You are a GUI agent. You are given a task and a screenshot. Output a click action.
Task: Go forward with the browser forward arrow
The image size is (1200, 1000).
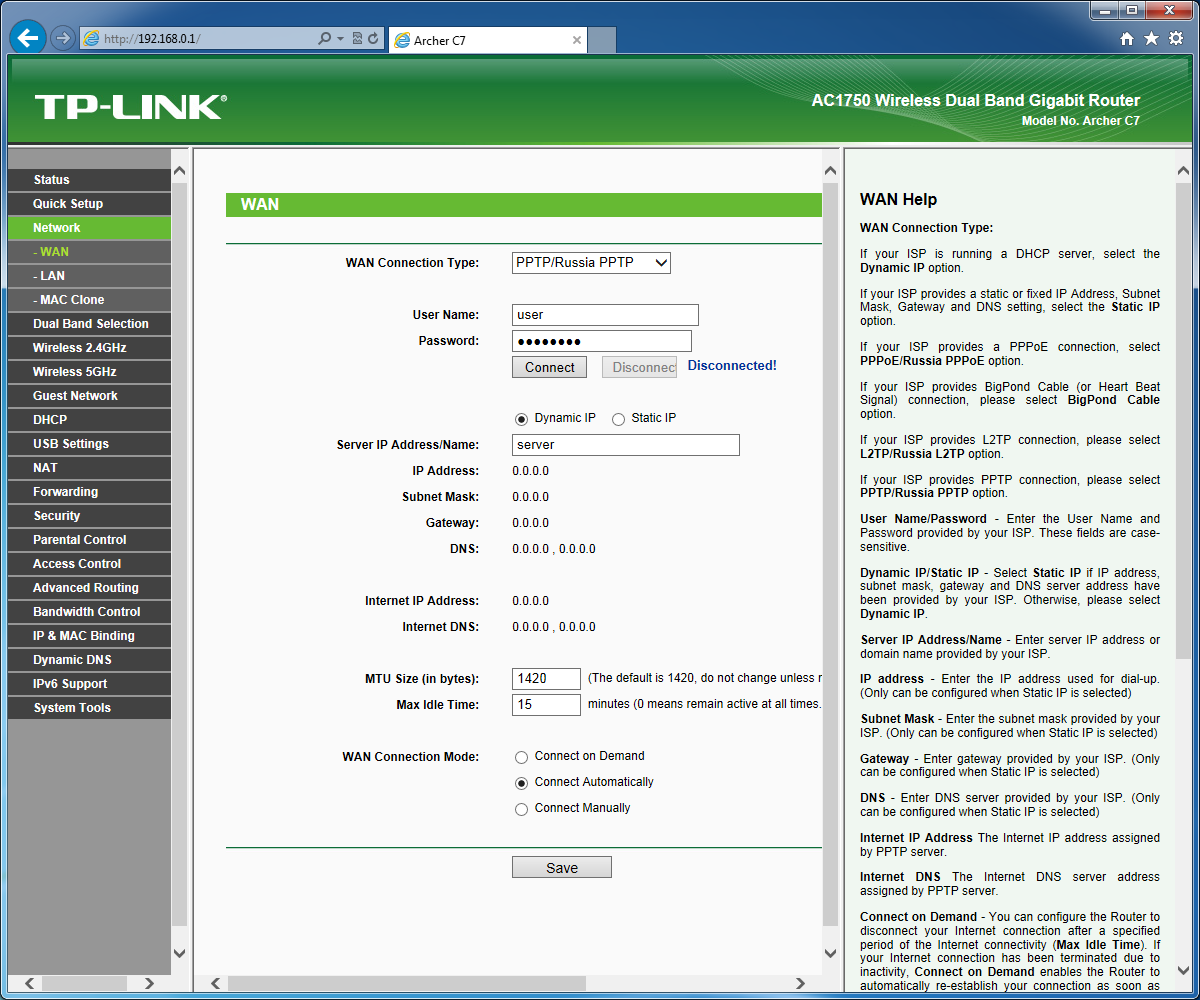pos(63,39)
